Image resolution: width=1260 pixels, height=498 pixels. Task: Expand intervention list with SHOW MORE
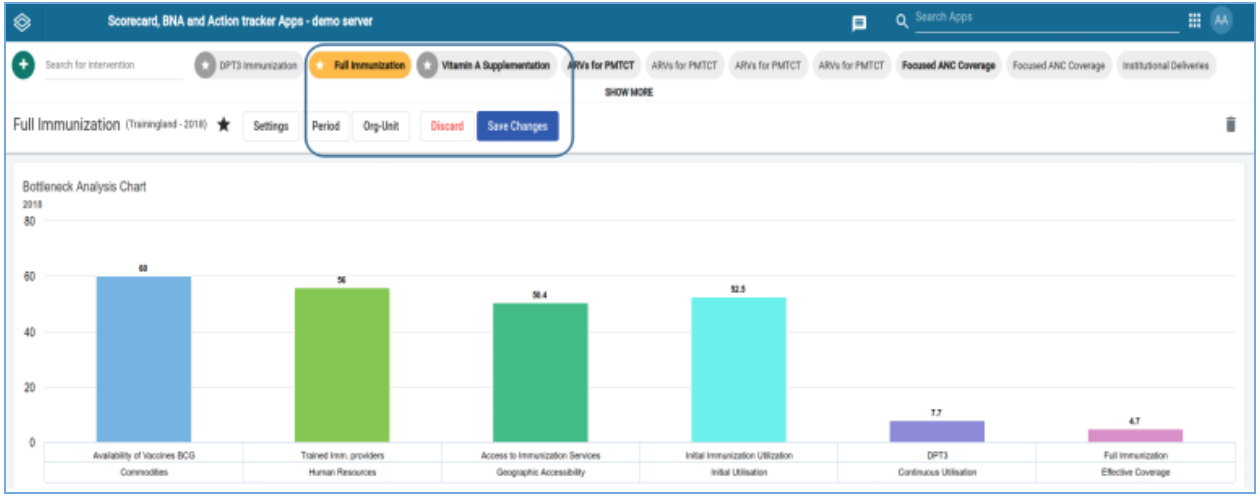pyautogui.click(x=629, y=92)
